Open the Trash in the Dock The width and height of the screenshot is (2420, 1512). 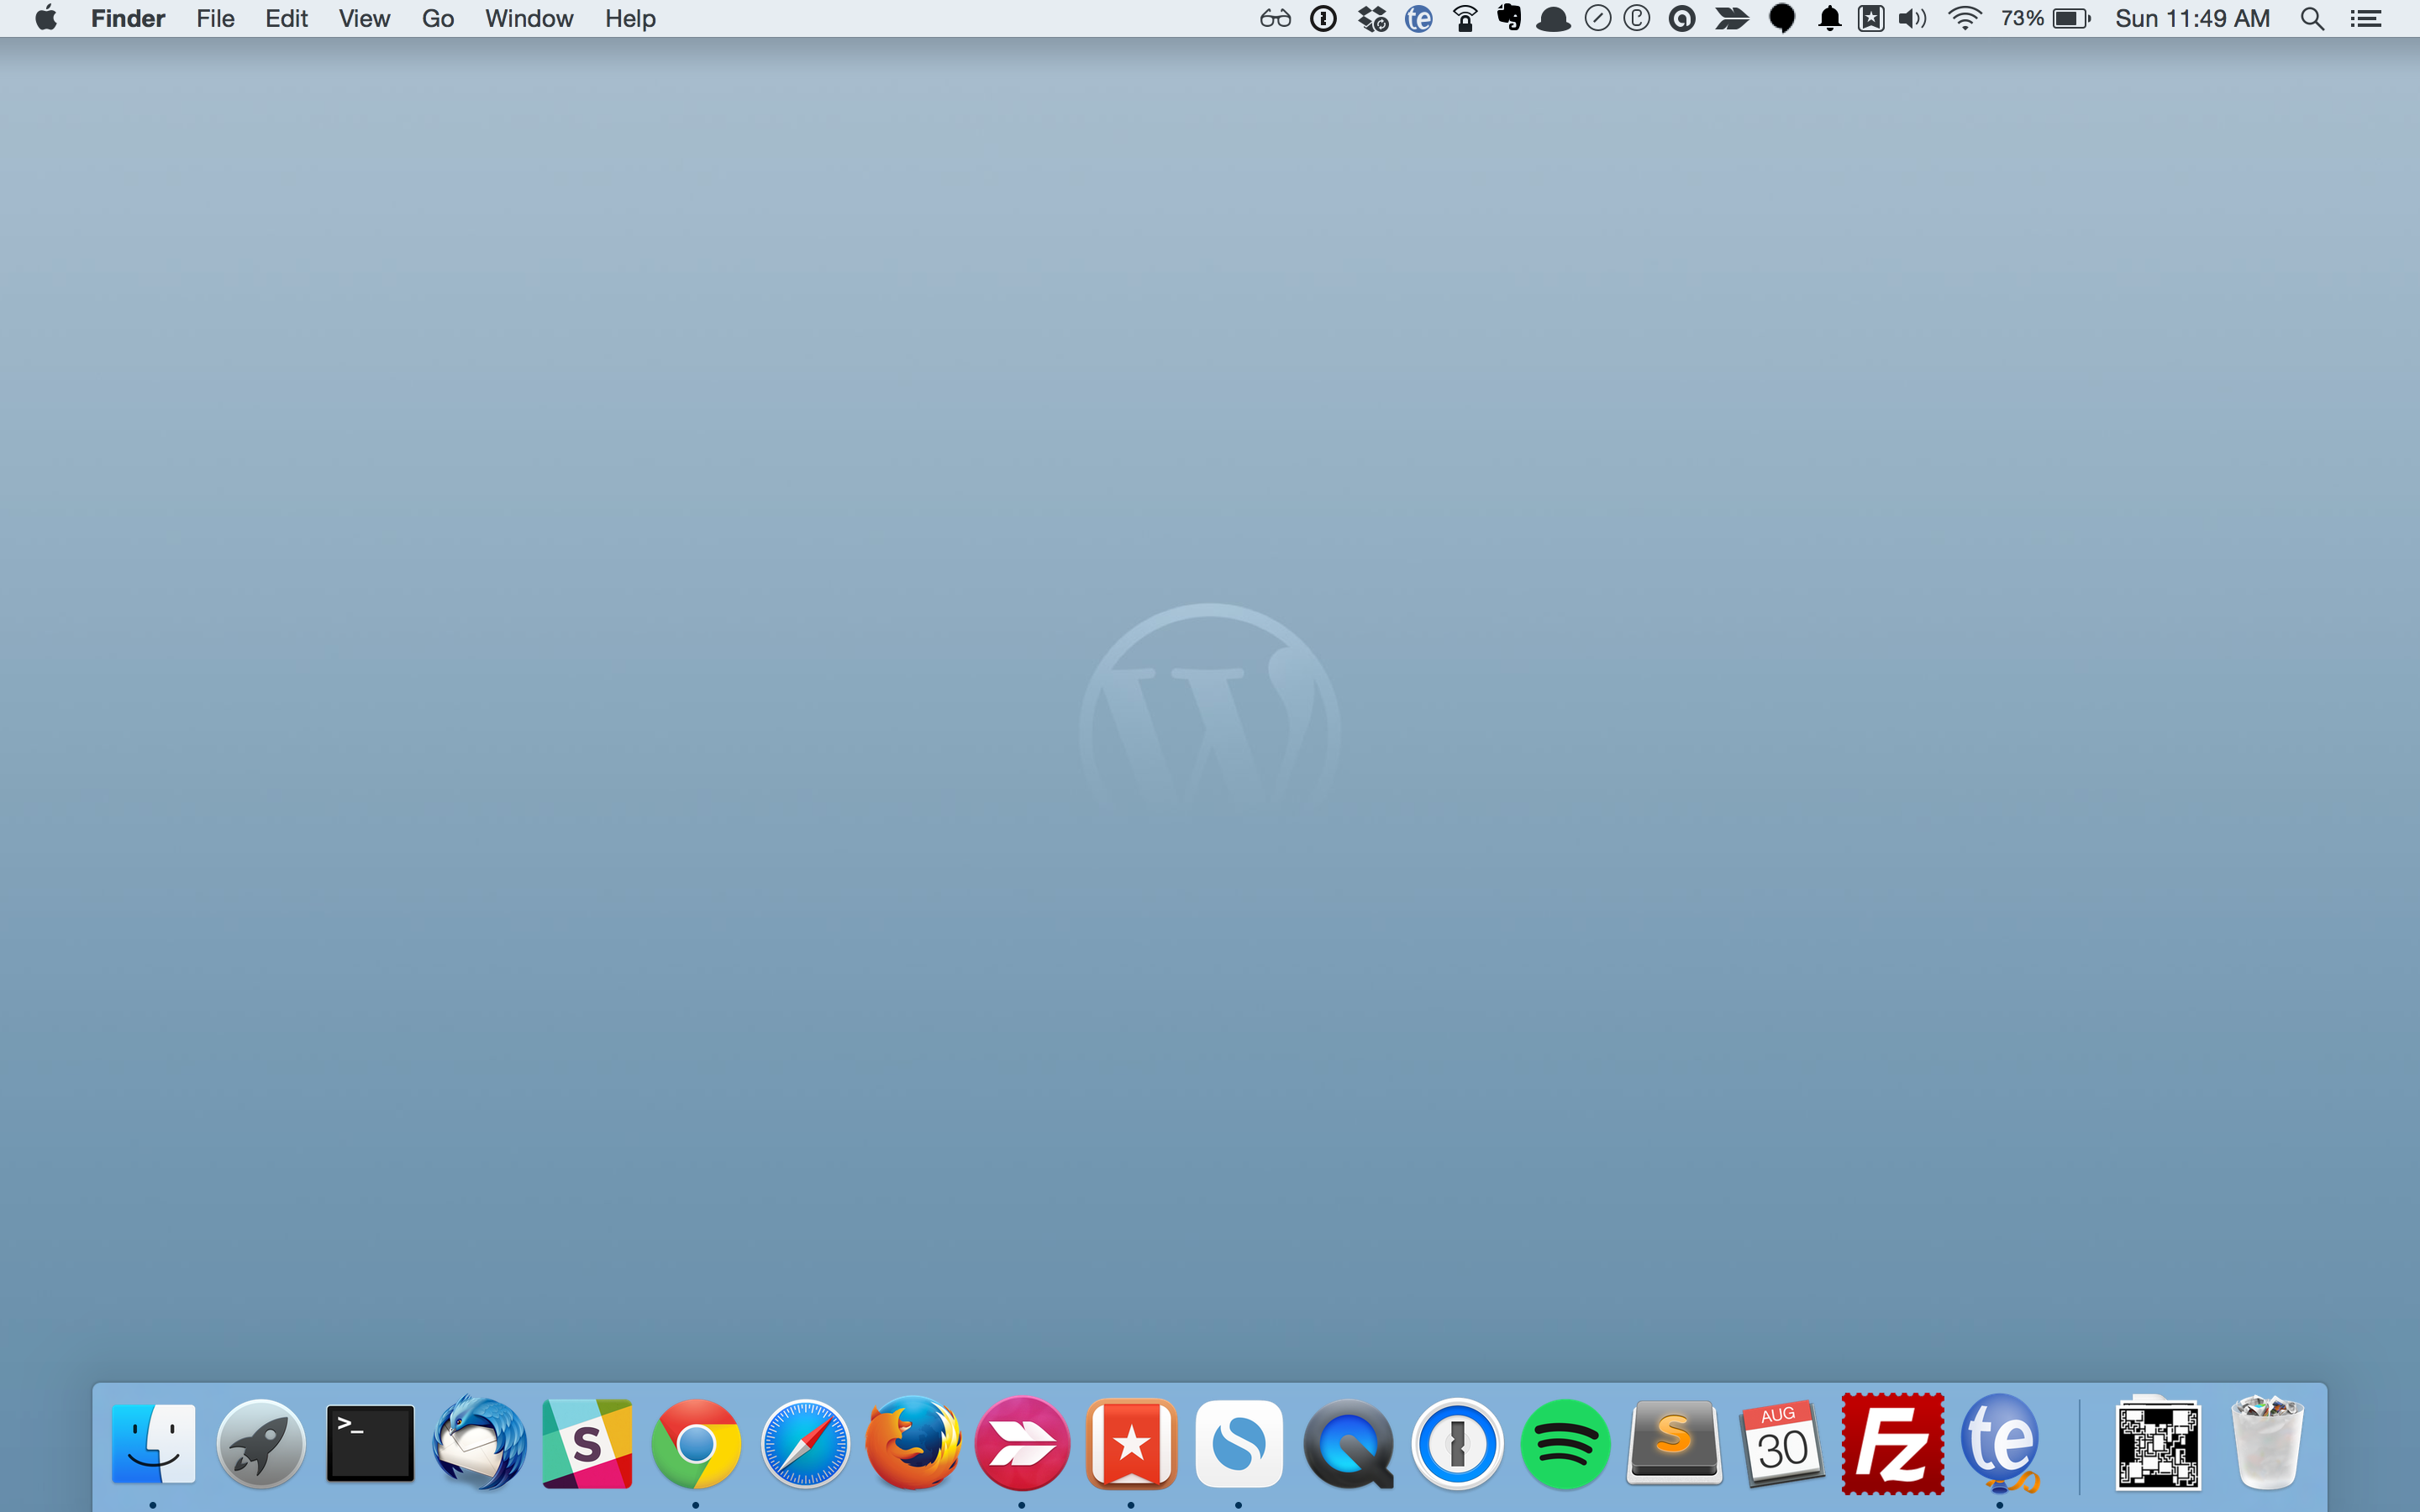click(2267, 1444)
